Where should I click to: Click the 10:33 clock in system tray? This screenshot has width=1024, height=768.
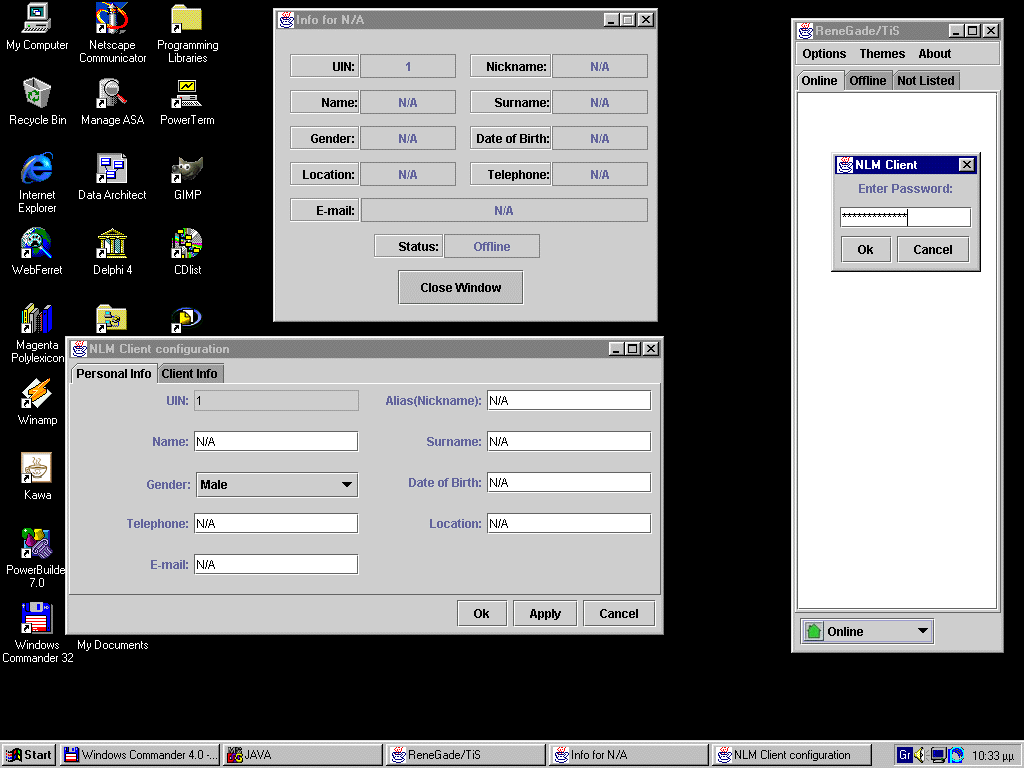[x=993, y=756]
